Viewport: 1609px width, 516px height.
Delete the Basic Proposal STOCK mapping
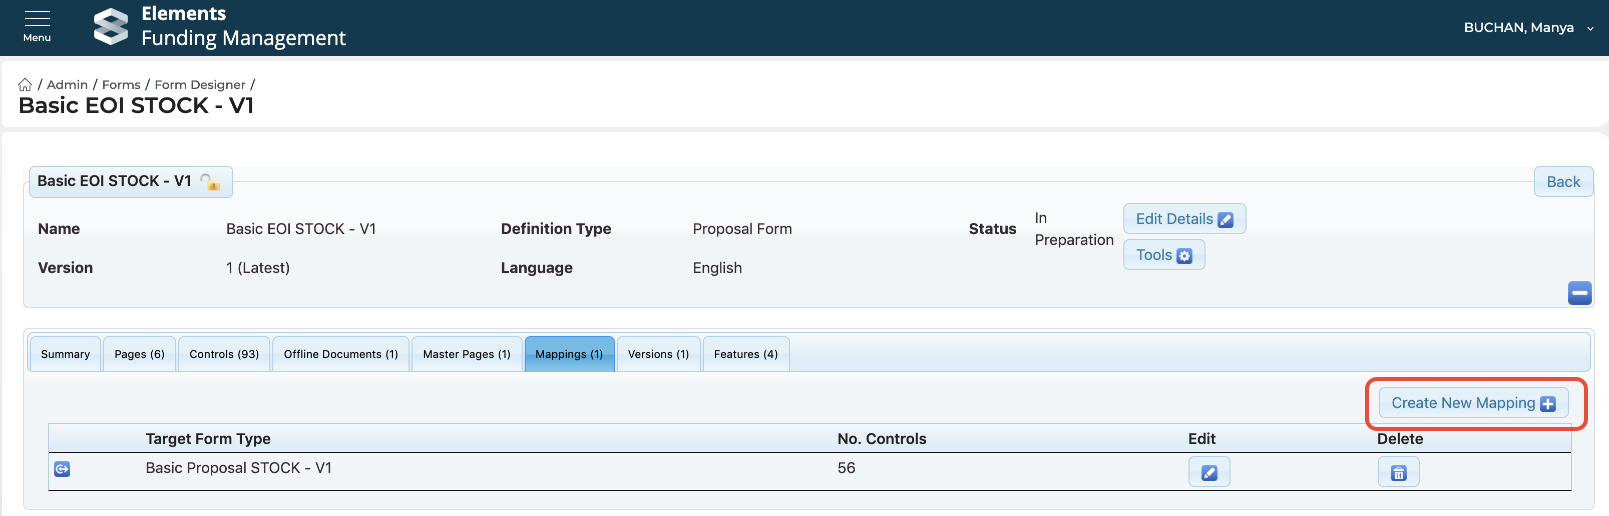1398,472
